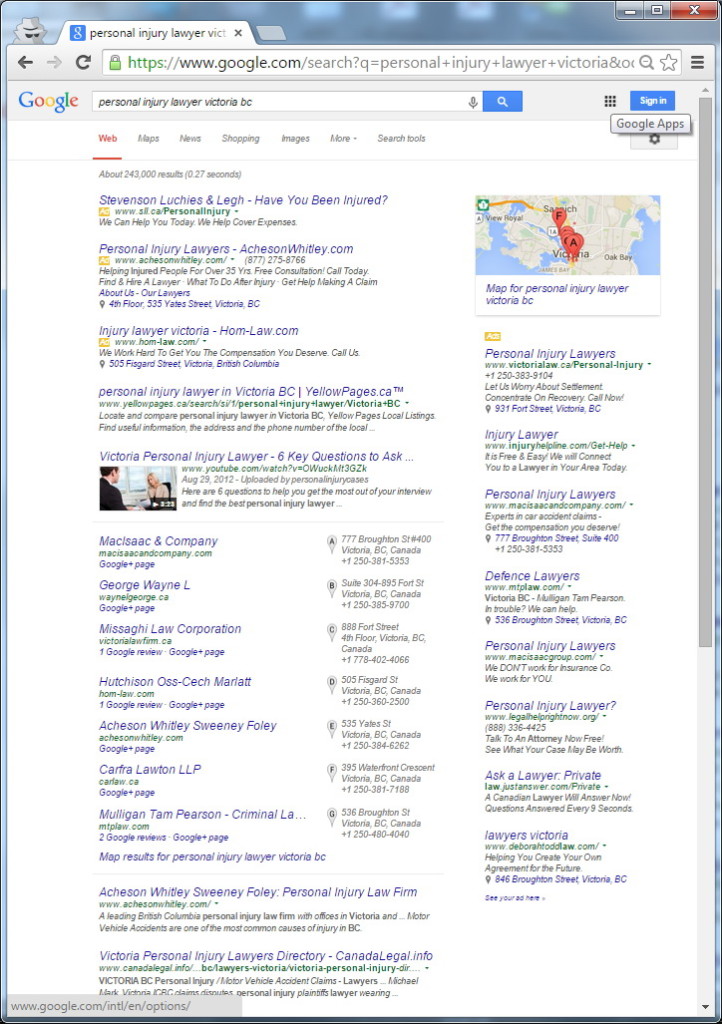Open Chrome hamburger menu
Image resolution: width=722 pixels, height=1024 pixels.
(698, 62)
